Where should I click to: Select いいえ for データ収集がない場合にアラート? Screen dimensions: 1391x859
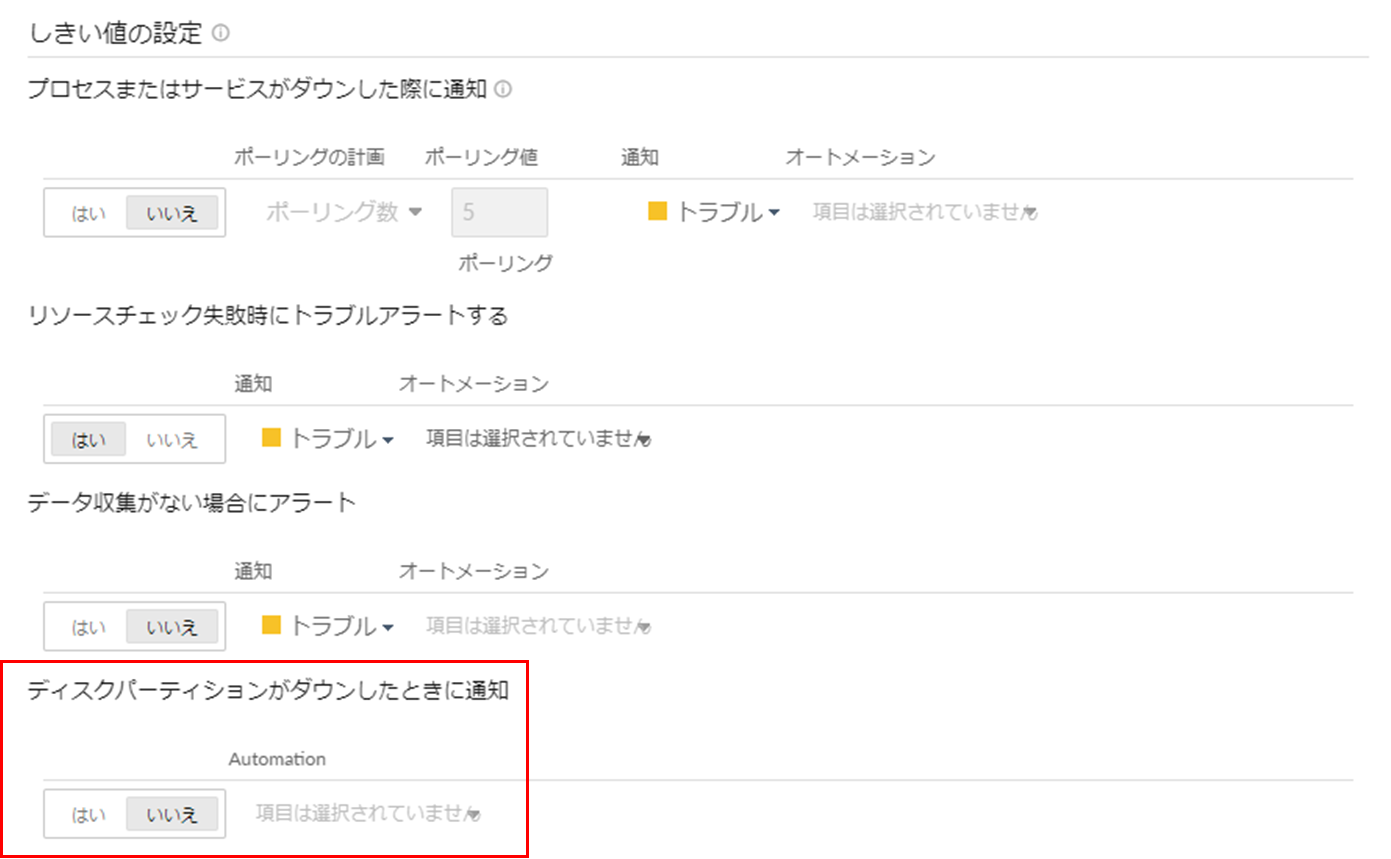[x=172, y=627]
